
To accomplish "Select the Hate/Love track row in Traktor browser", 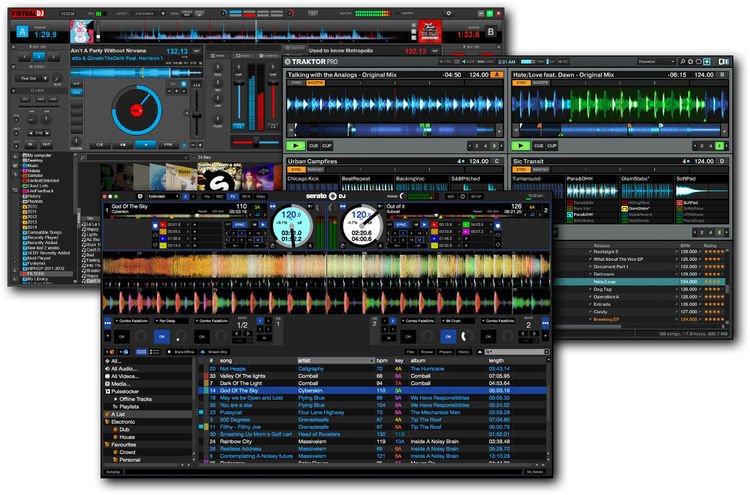I will click(x=641, y=282).
